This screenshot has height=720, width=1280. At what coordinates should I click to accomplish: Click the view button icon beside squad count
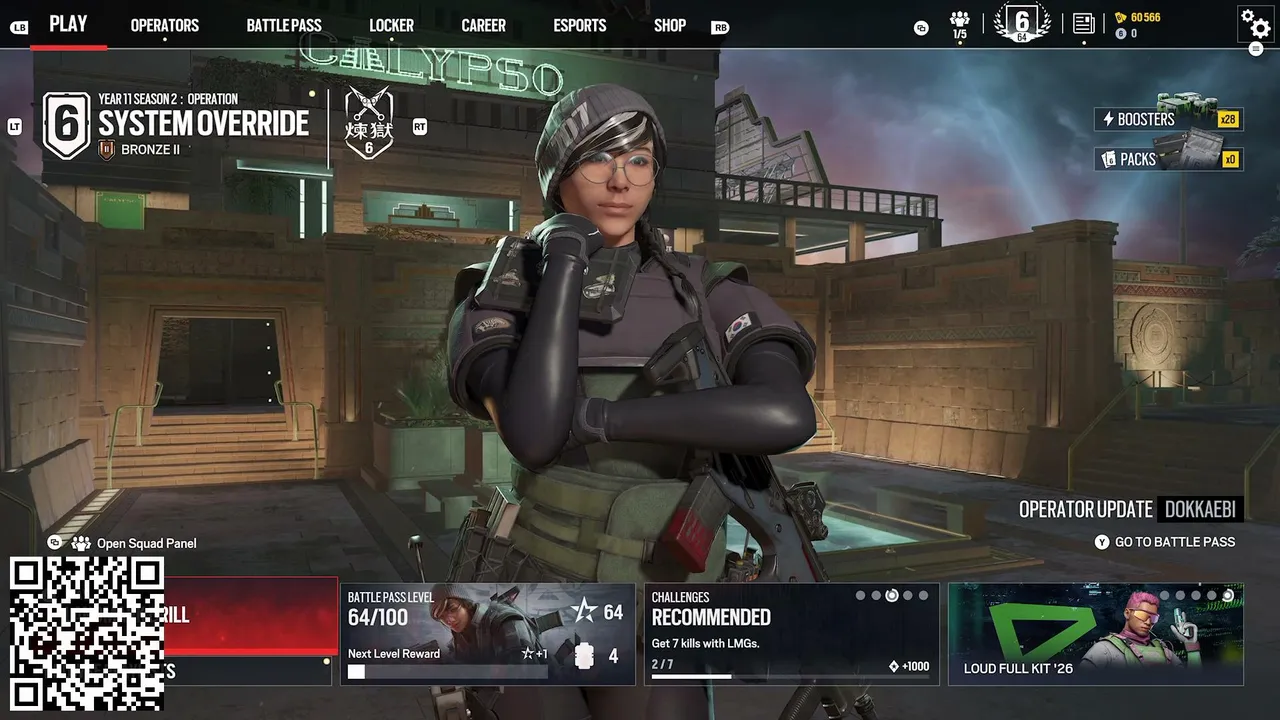tap(921, 28)
